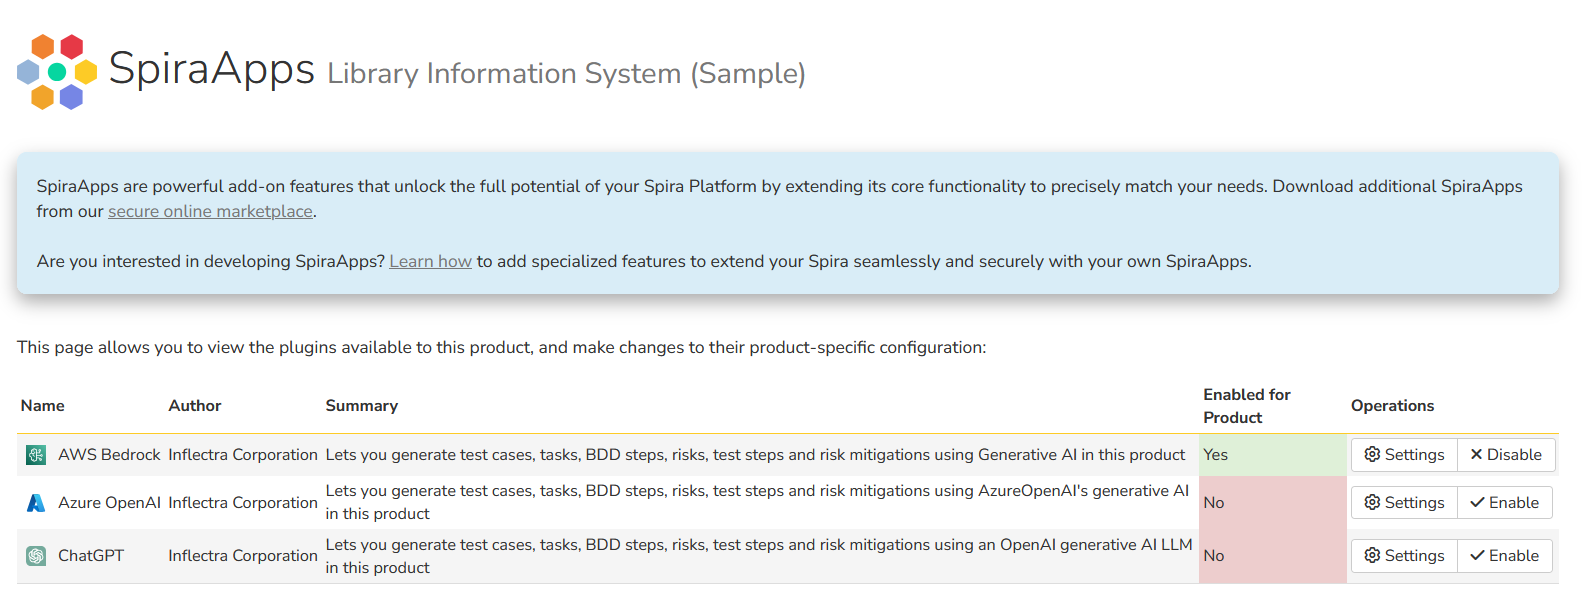Viewport: 1582px width, 595px height.
Task: Enable the ChatGPT plugin
Action: [1504, 556]
